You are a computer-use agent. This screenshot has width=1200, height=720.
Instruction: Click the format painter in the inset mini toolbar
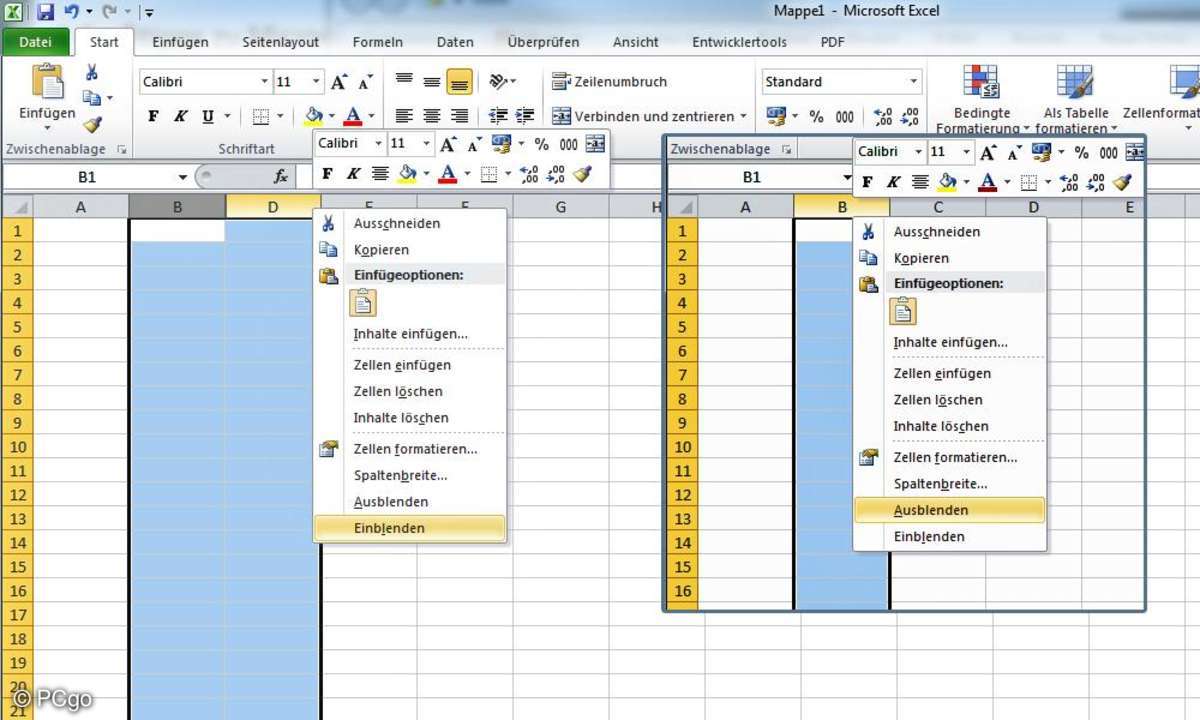click(x=1122, y=182)
